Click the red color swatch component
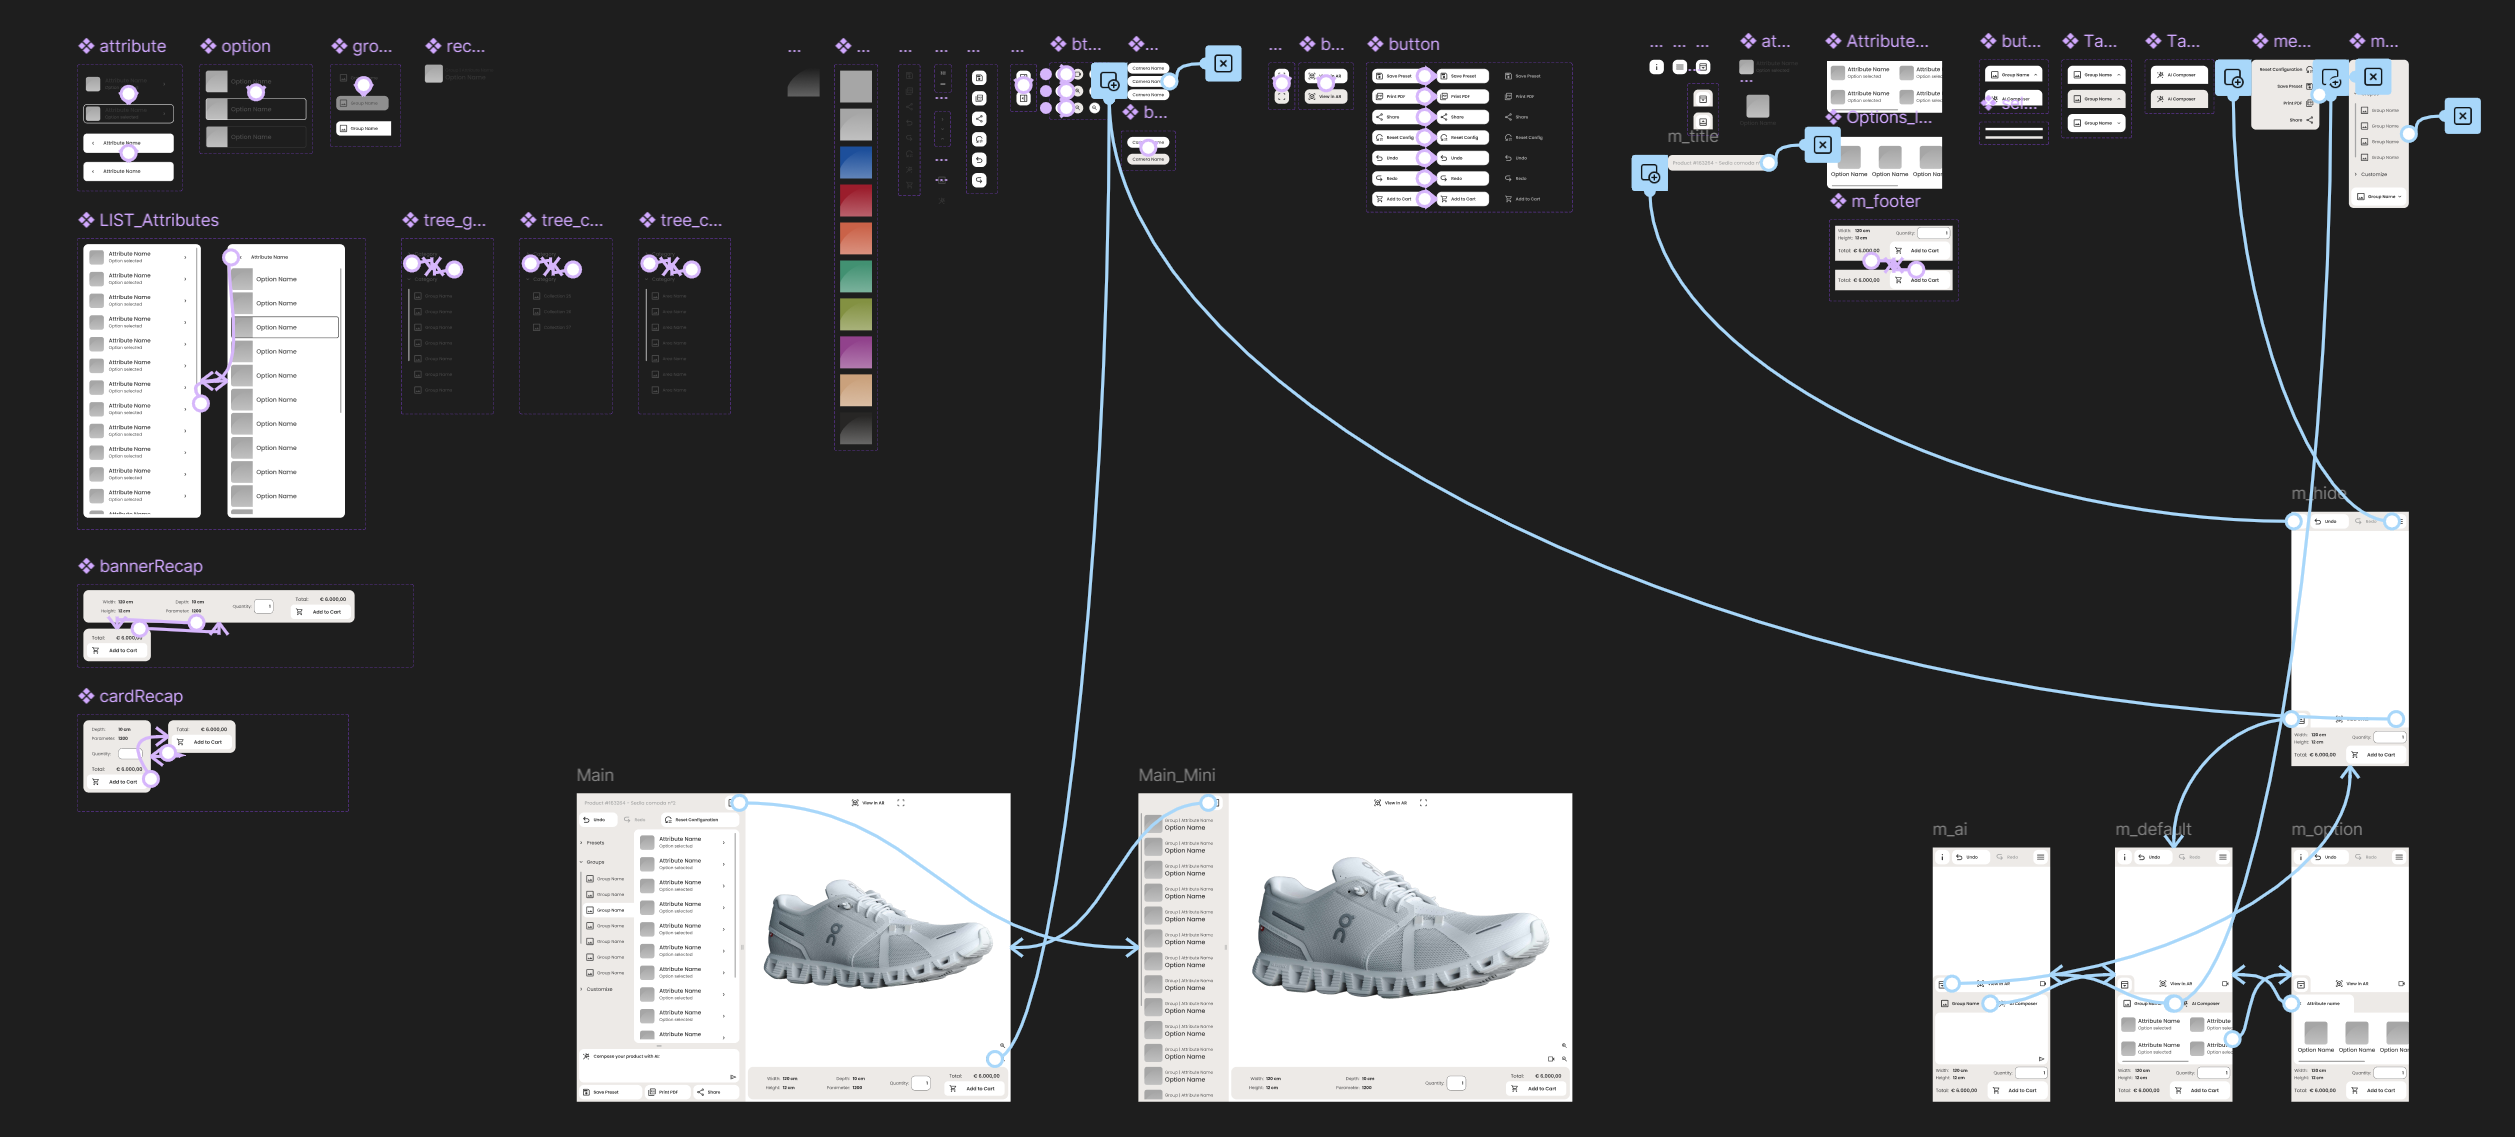Screen dimensions: 2515x1137 tap(855, 200)
